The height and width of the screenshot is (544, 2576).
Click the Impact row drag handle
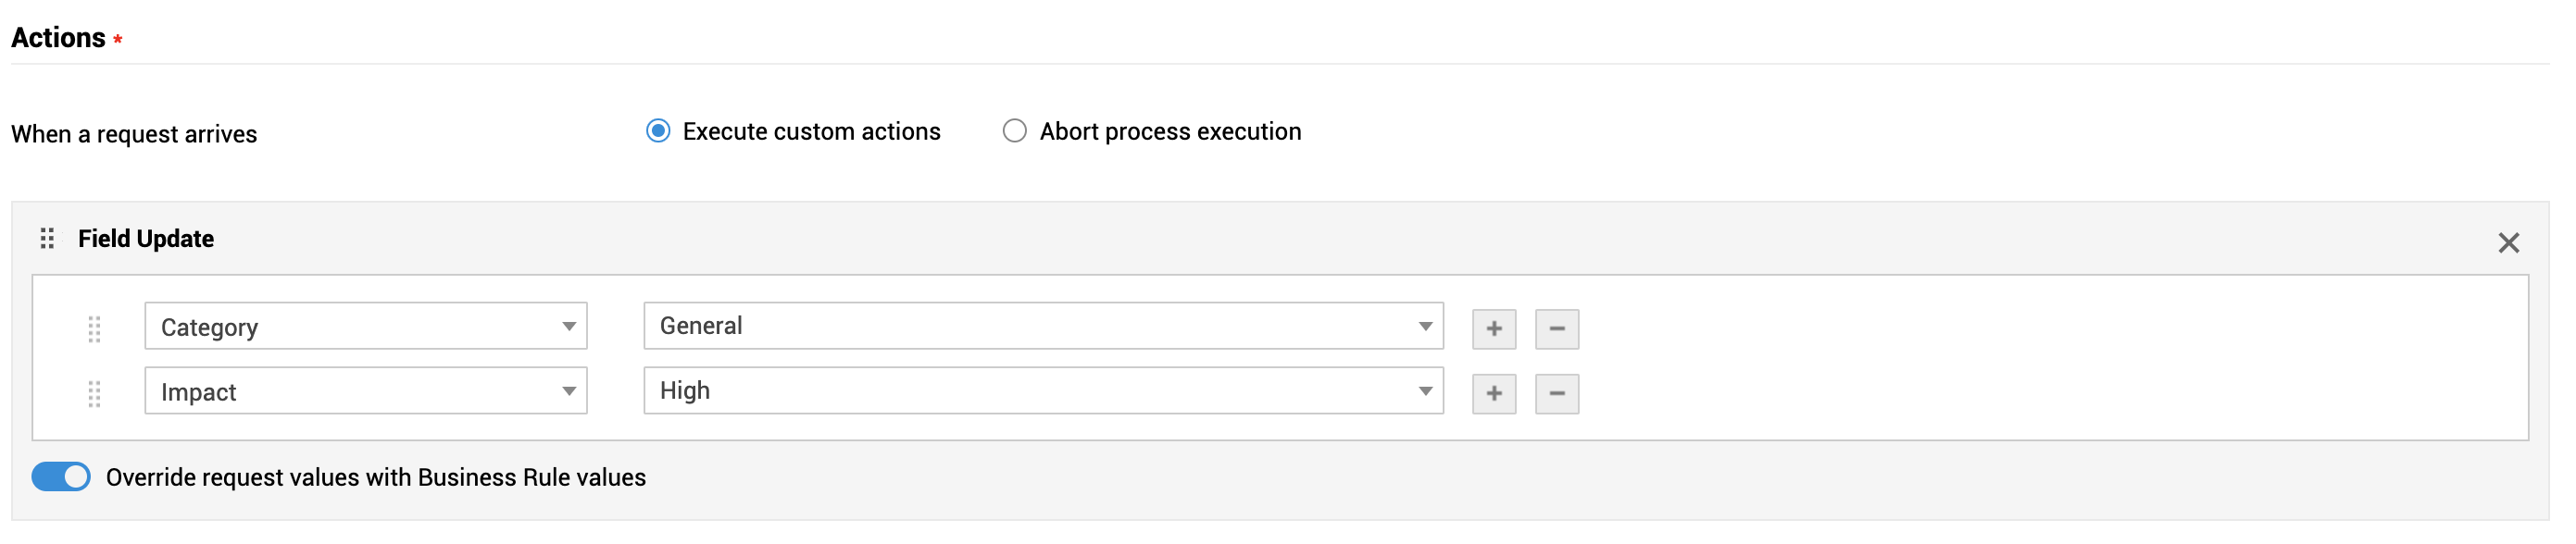(x=94, y=394)
